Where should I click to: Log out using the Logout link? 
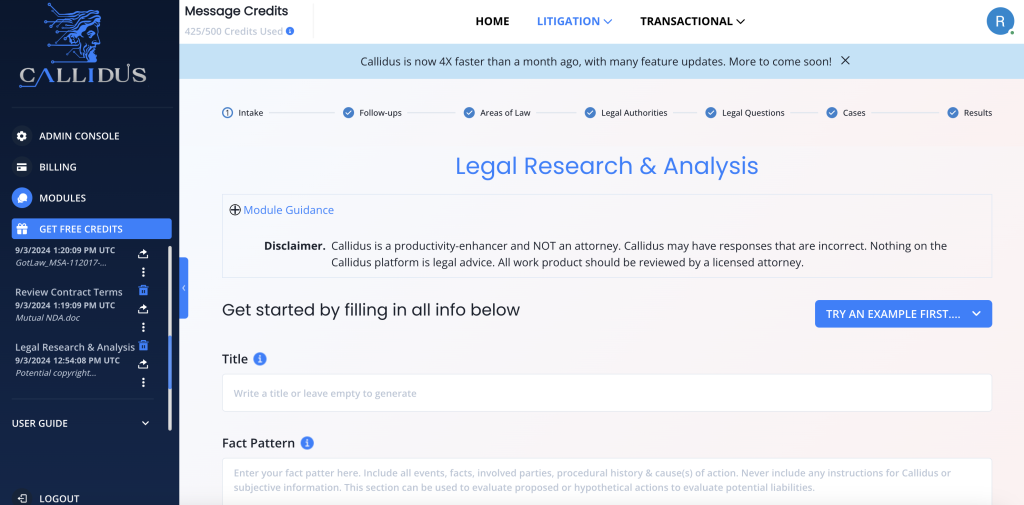coord(58,498)
